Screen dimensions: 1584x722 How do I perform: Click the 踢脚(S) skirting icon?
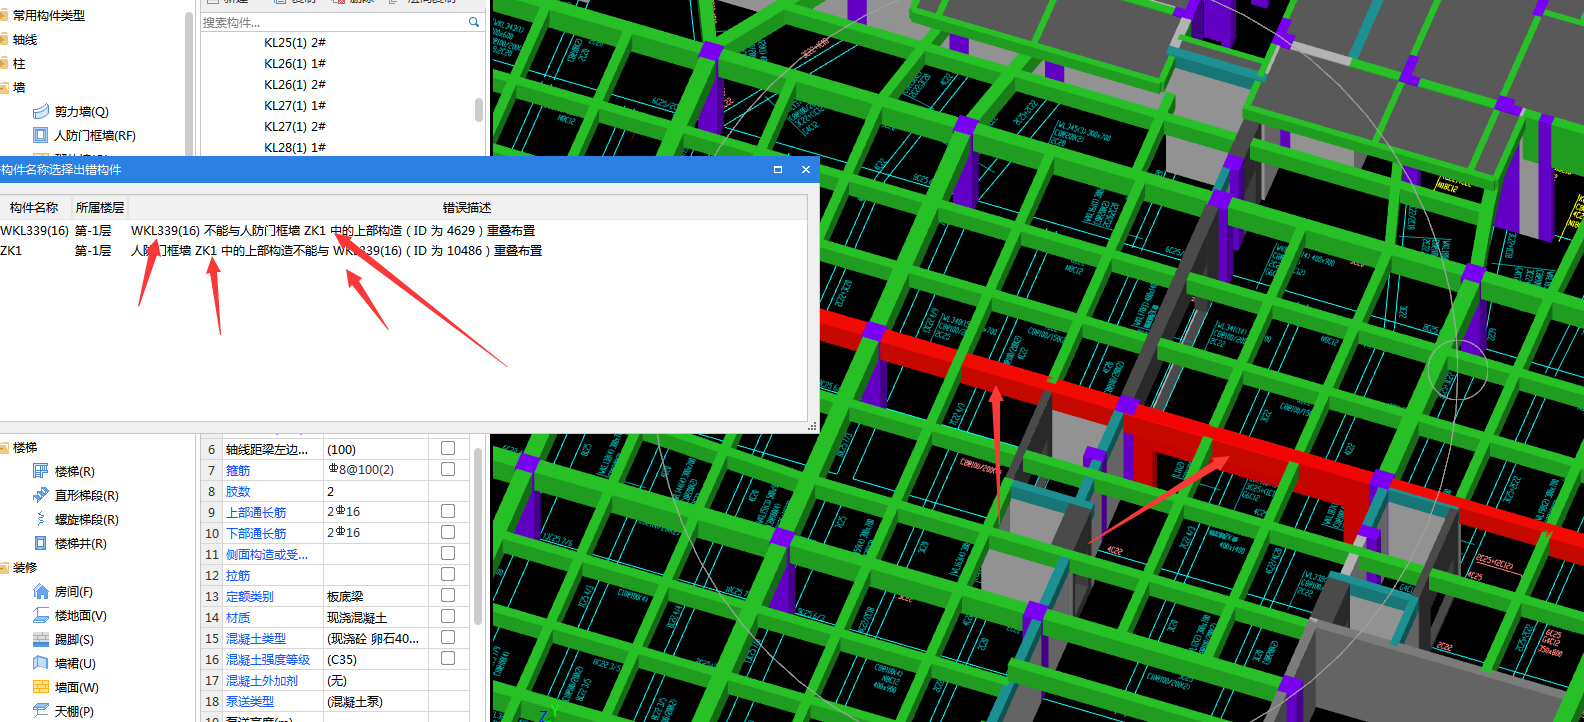click(x=41, y=639)
